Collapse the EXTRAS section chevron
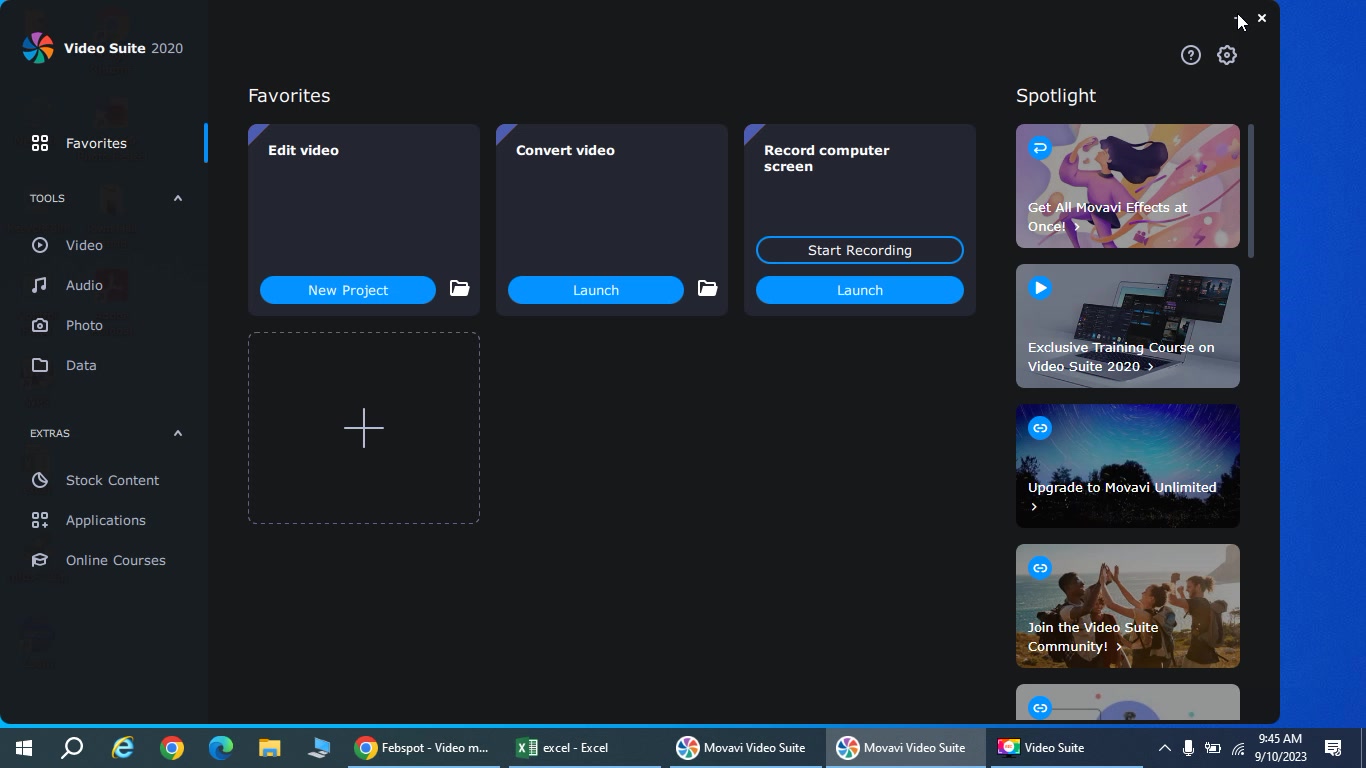Viewport: 1366px width, 768px height. click(178, 433)
